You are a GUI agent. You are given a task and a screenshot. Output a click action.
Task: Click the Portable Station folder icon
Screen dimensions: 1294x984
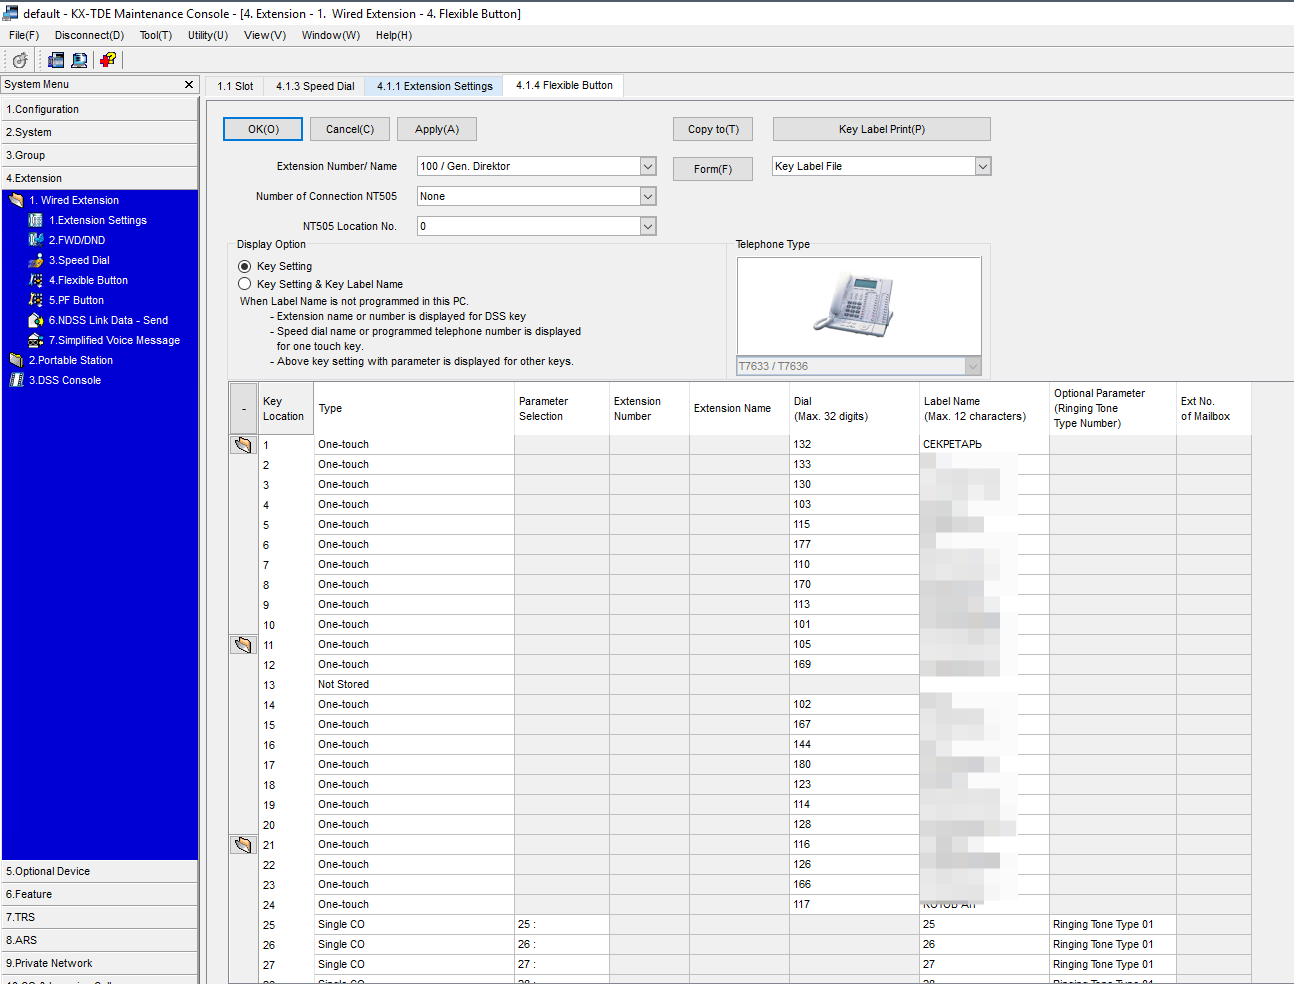(x=16, y=360)
